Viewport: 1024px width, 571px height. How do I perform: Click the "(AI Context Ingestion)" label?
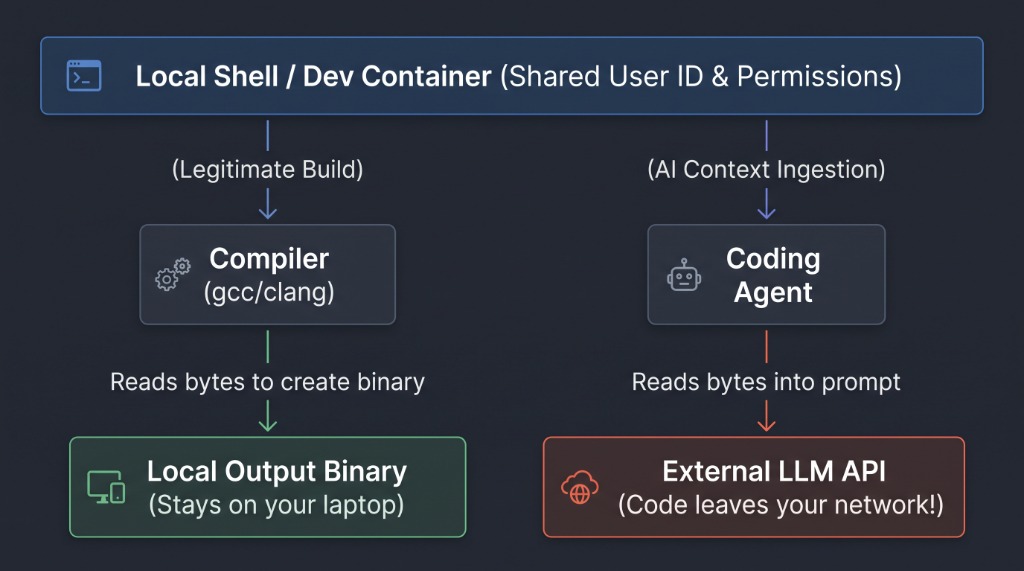click(x=766, y=170)
